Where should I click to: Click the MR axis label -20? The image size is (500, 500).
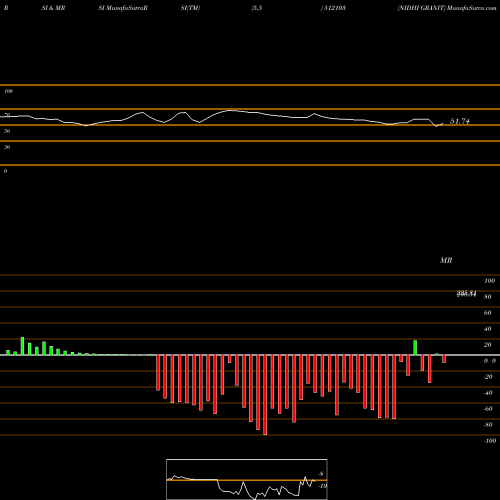[488, 377]
